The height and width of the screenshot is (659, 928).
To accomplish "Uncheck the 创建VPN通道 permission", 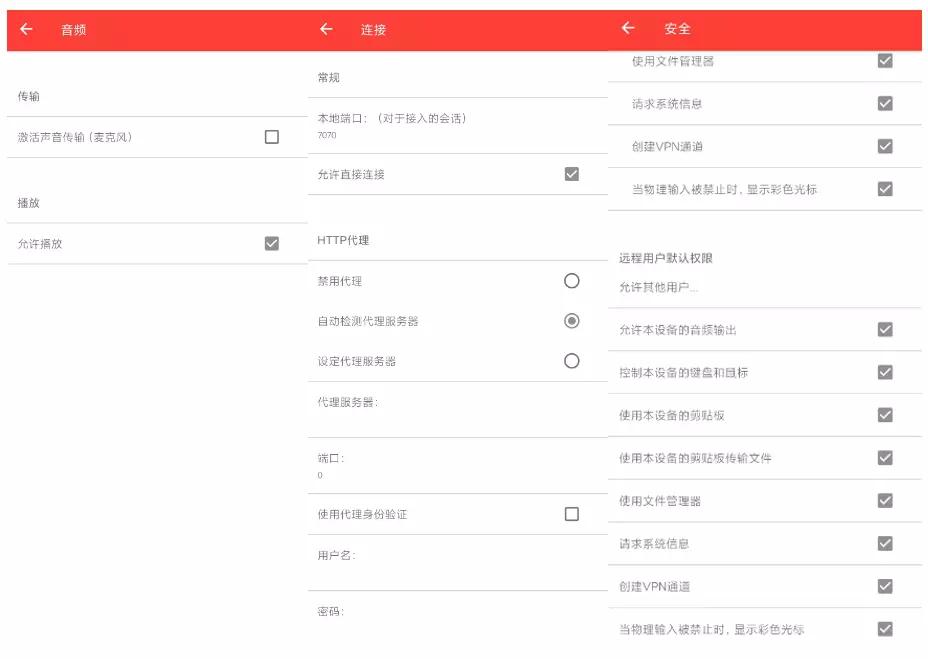I will [x=884, y=146].
